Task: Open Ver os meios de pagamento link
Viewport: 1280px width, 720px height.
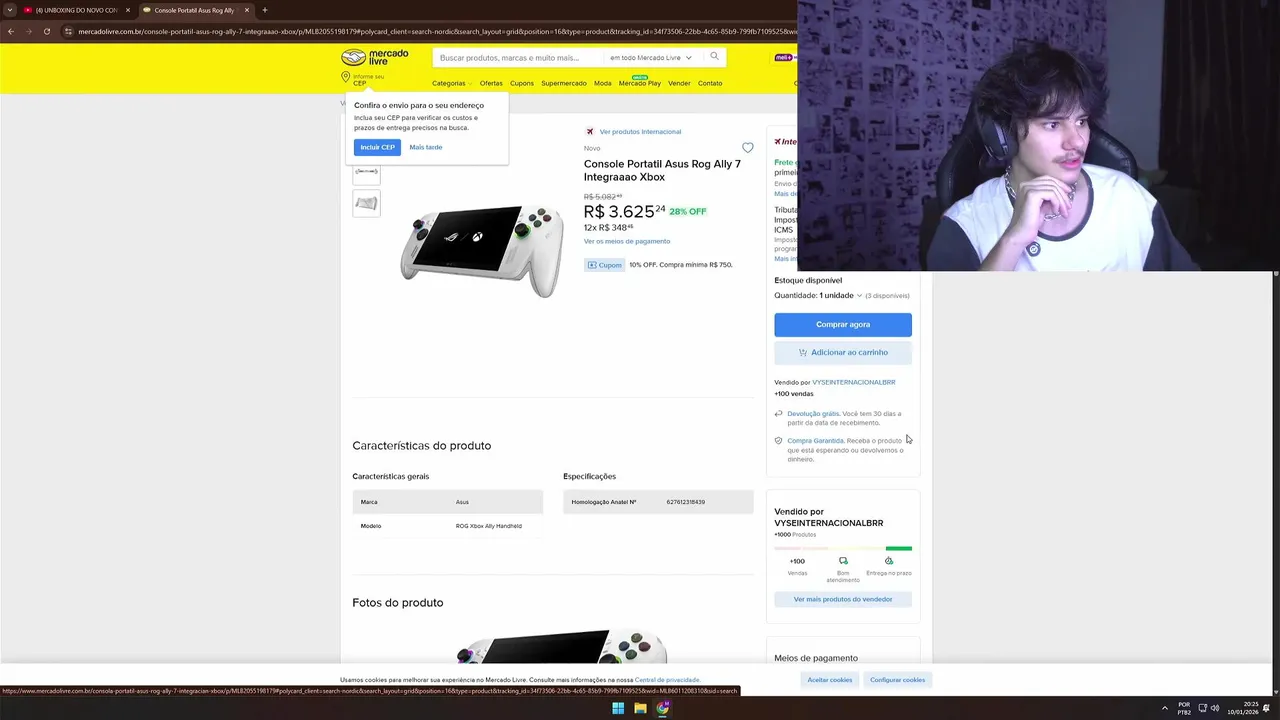Action: 627,241
